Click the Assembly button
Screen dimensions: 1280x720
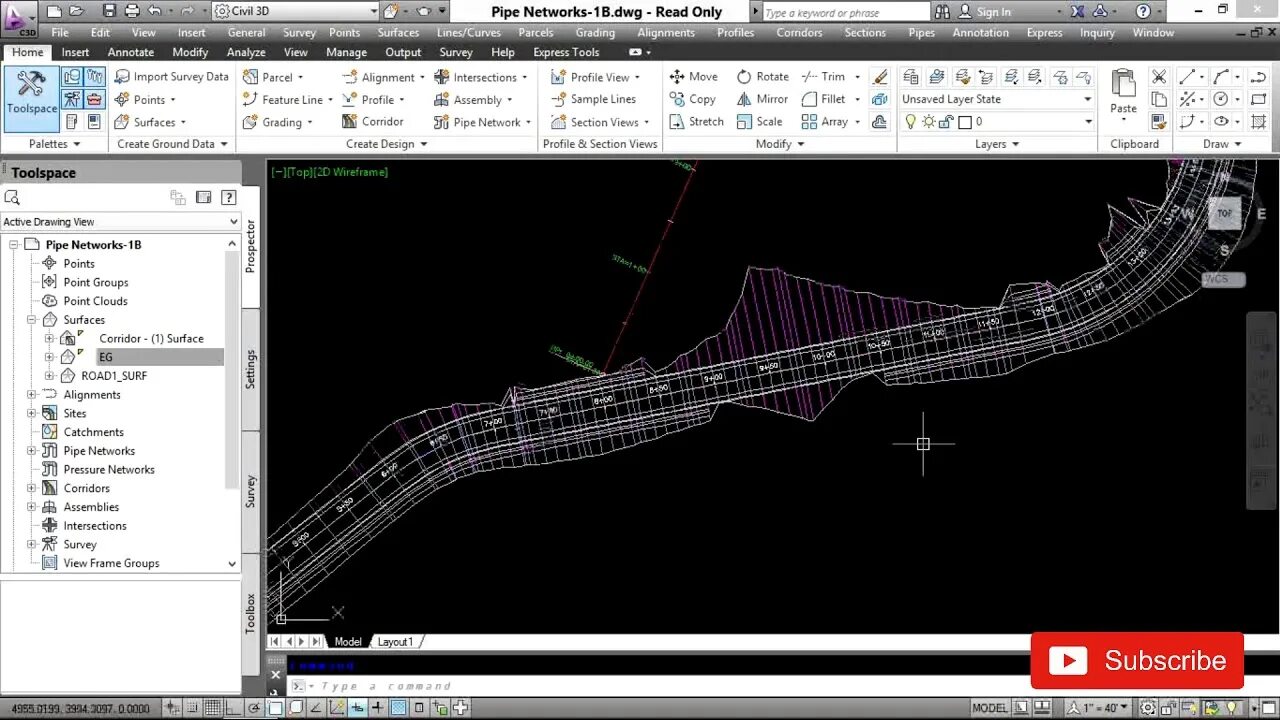click(x=472, y=99)
